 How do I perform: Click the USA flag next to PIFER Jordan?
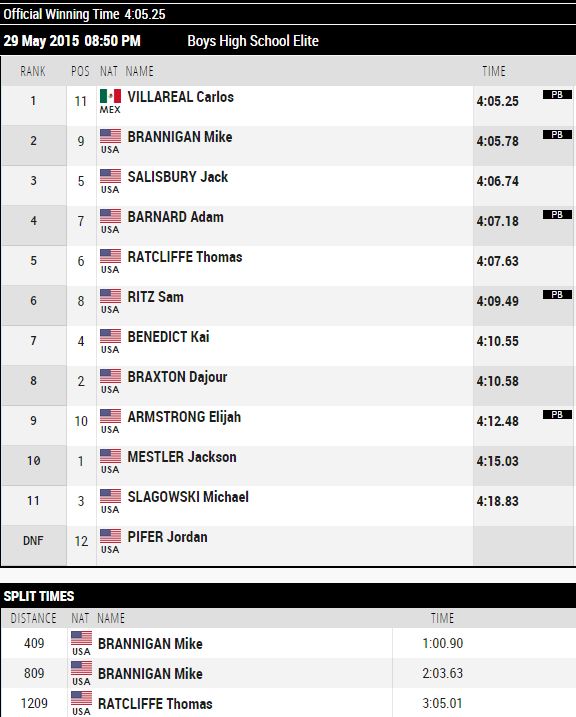click(110, 536)
